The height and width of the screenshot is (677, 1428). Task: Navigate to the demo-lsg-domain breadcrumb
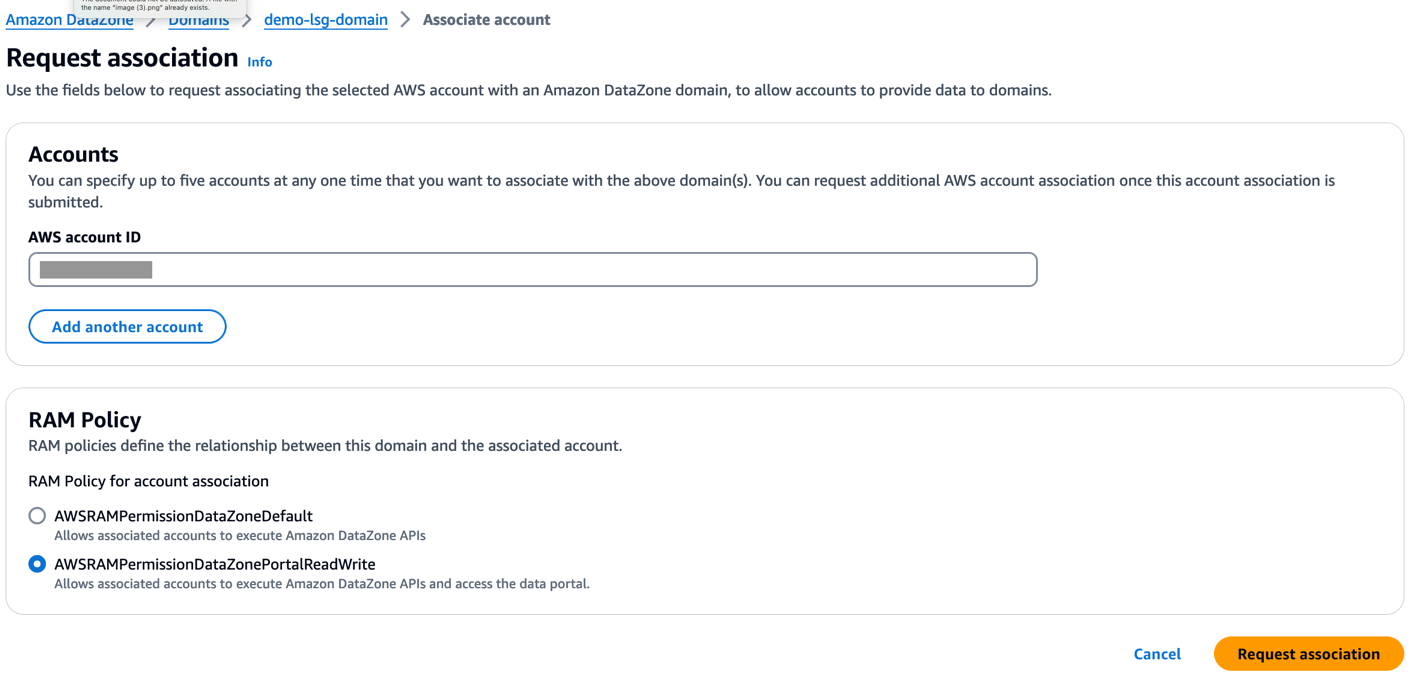click(x=325, y=20)
